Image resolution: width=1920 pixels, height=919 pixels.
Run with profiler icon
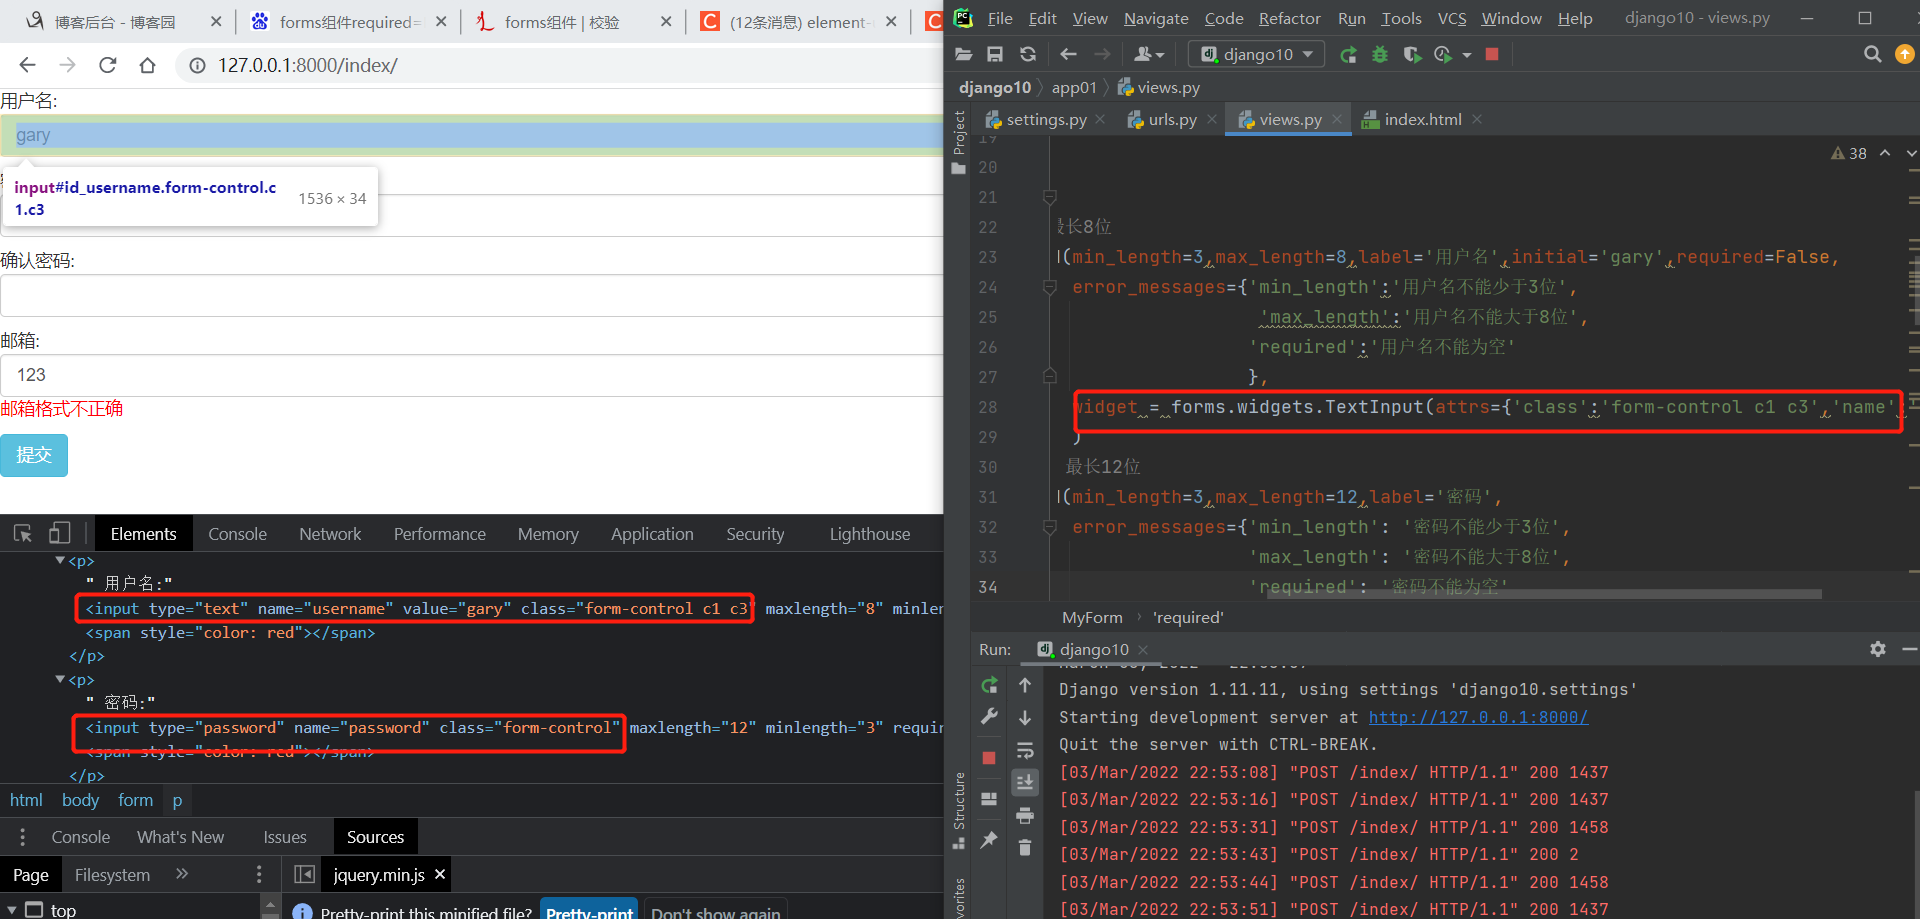(x=1442, y=54)
